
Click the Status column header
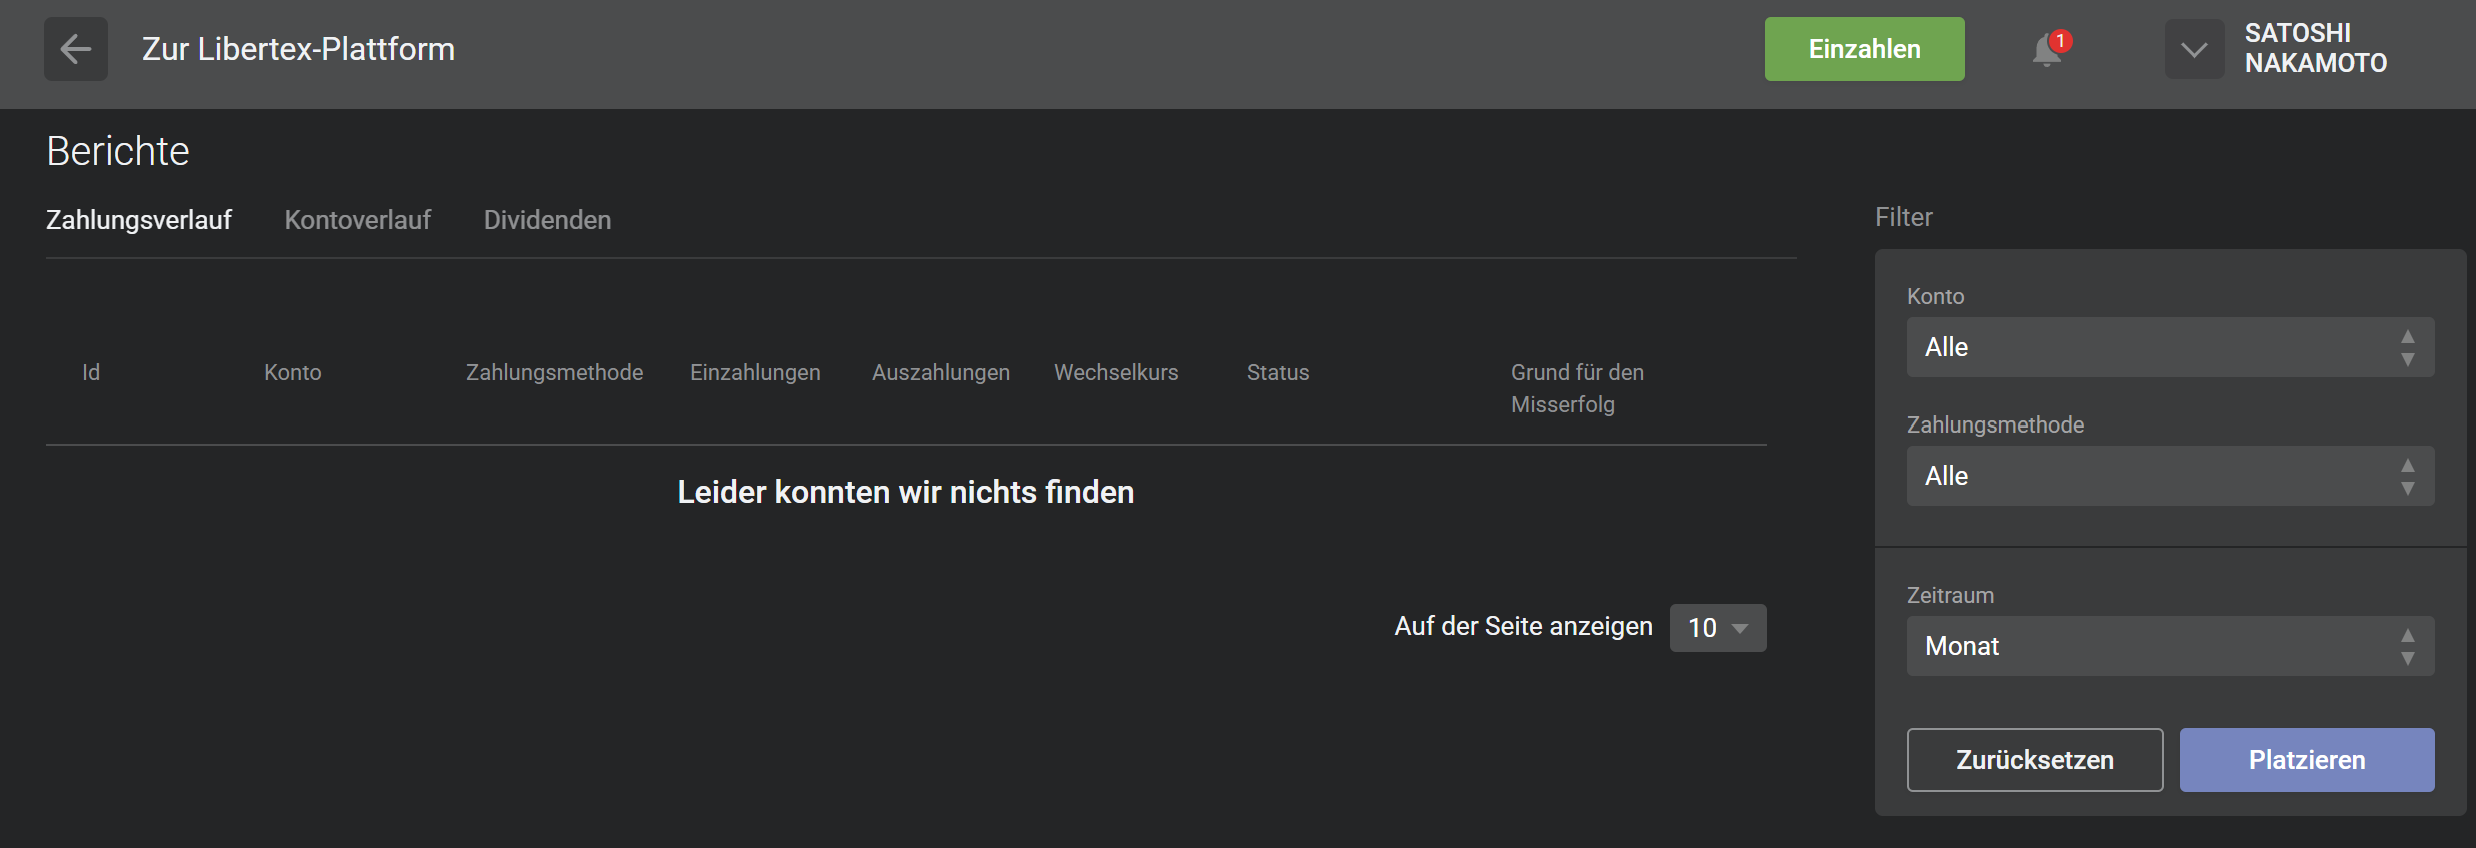pyautogui.click(x=1278, y=372)
